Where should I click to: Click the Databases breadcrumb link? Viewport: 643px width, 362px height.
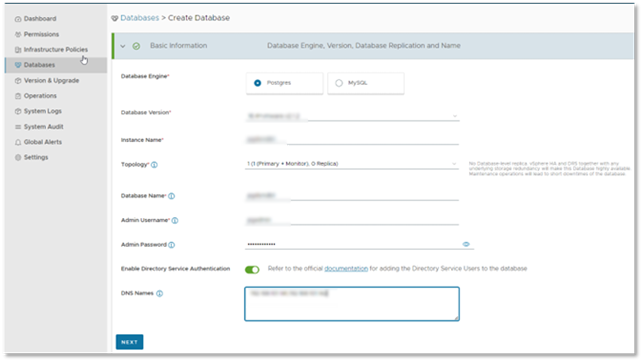139,18
